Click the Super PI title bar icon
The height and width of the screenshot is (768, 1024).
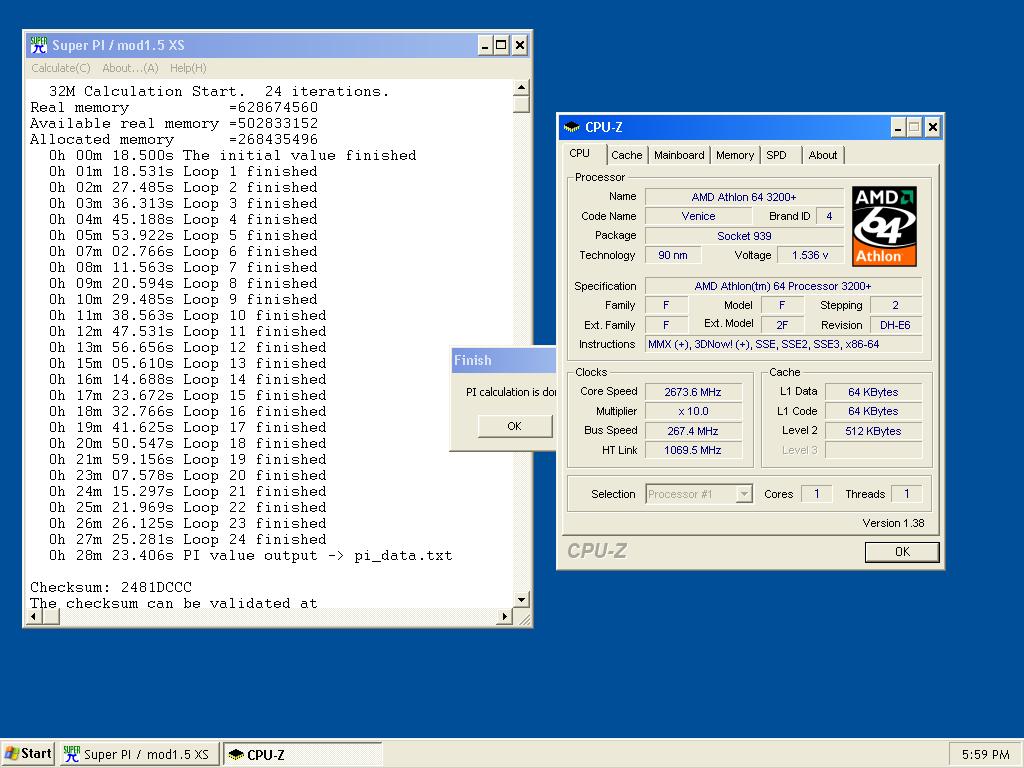point(39,45)
